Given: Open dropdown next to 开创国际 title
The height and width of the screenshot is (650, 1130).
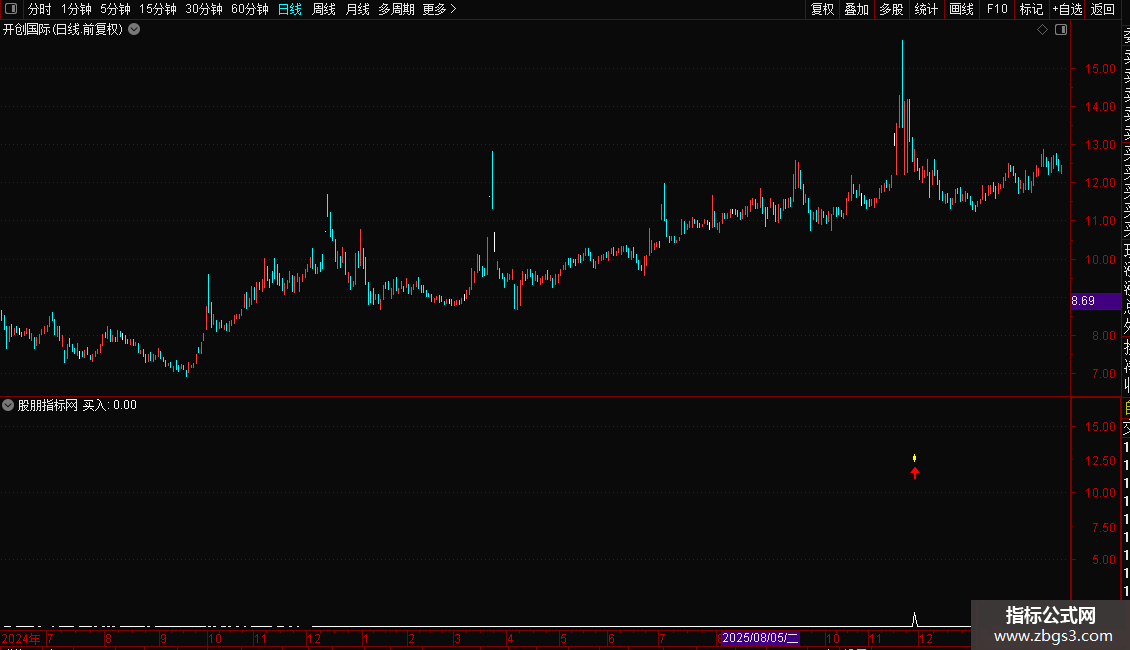Looking at the screenshot, I should [x=134, y=29].
